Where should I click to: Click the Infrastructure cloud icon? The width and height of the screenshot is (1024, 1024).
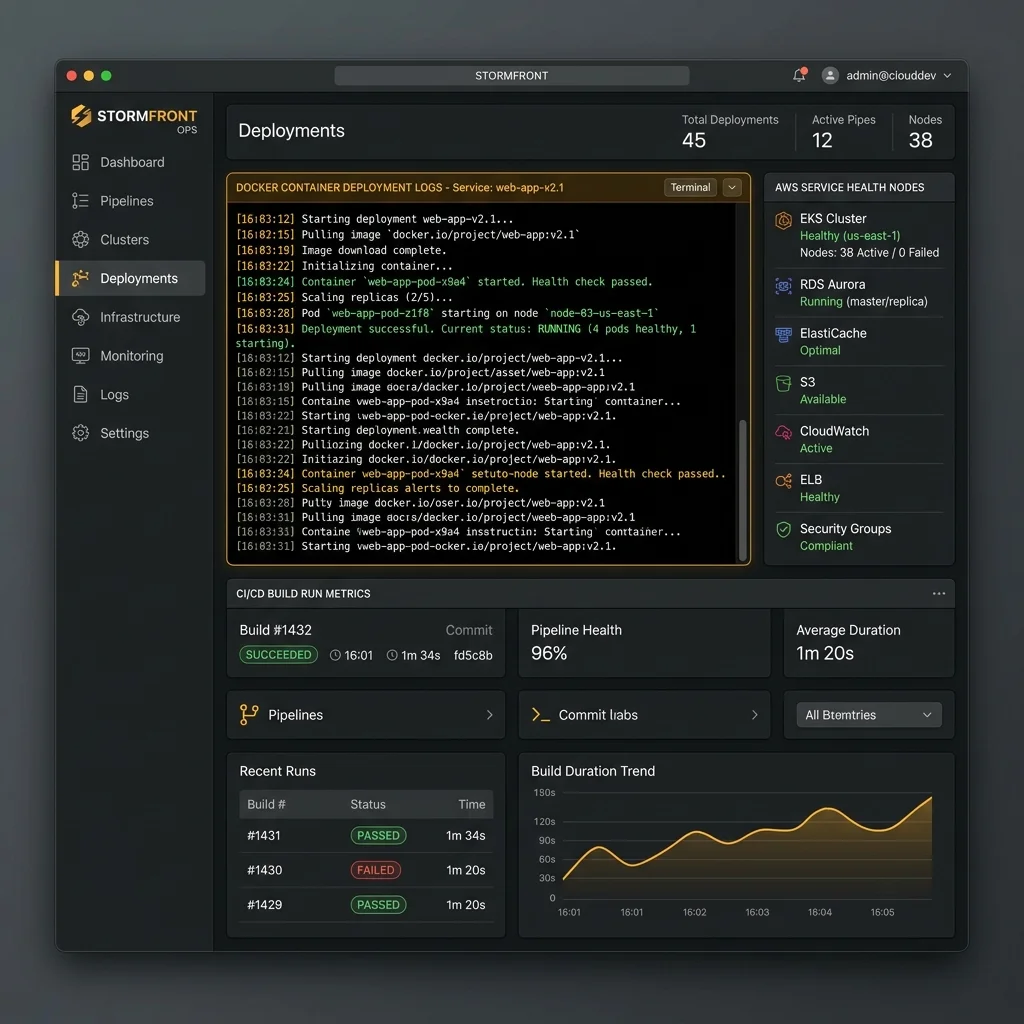[x=80, y=317]
